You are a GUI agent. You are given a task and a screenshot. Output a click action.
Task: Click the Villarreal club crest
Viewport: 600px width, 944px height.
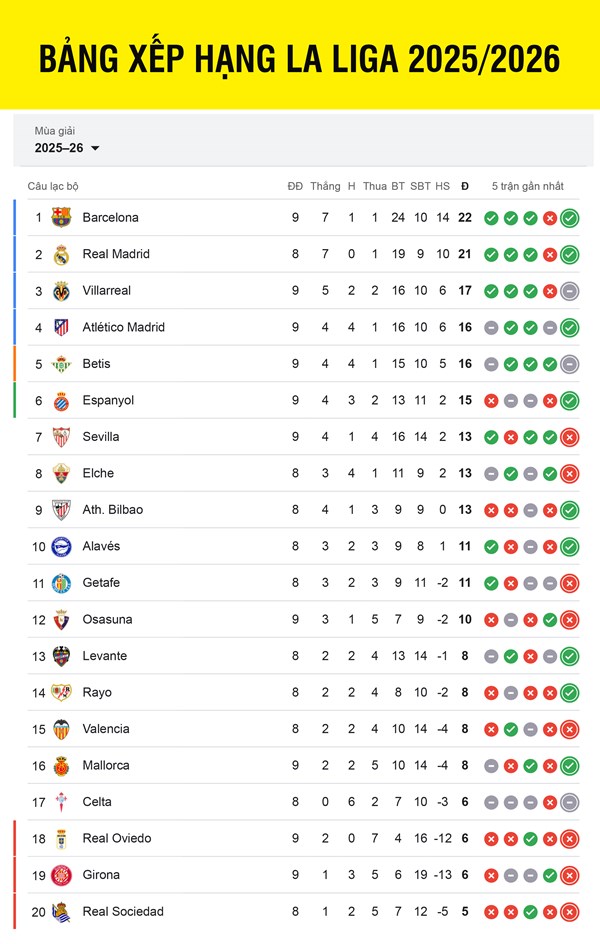pyautogui.click(x=62, y=291)
